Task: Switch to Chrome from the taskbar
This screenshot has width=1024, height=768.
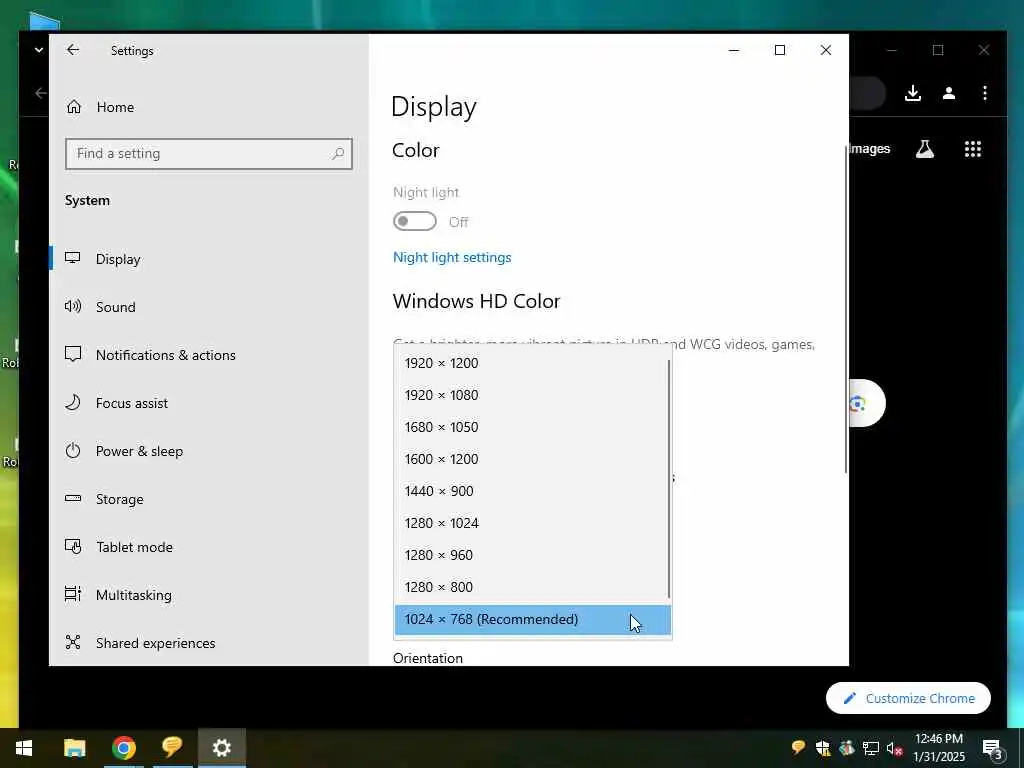Action: tap(123, 748)
